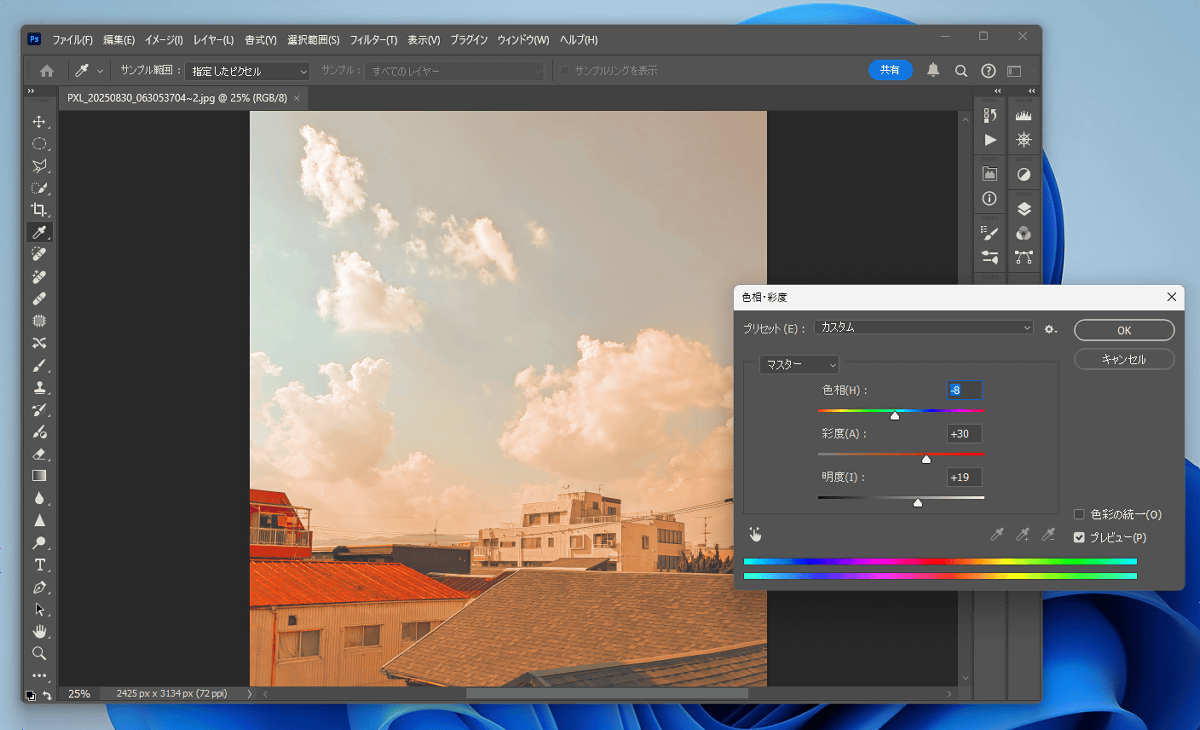Select the Brush tool
This screenshot has width=1200, height=730.
pyautogui.click(x=40, y=365)
